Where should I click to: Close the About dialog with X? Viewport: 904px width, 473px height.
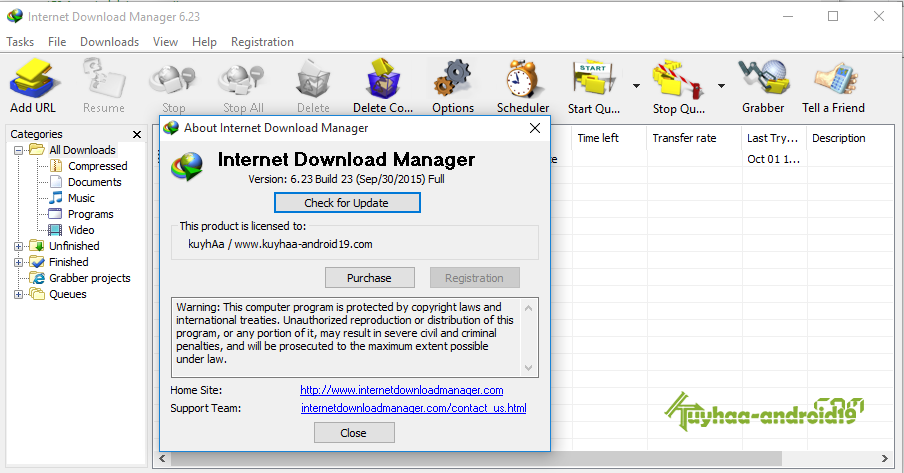pos(535,128)
